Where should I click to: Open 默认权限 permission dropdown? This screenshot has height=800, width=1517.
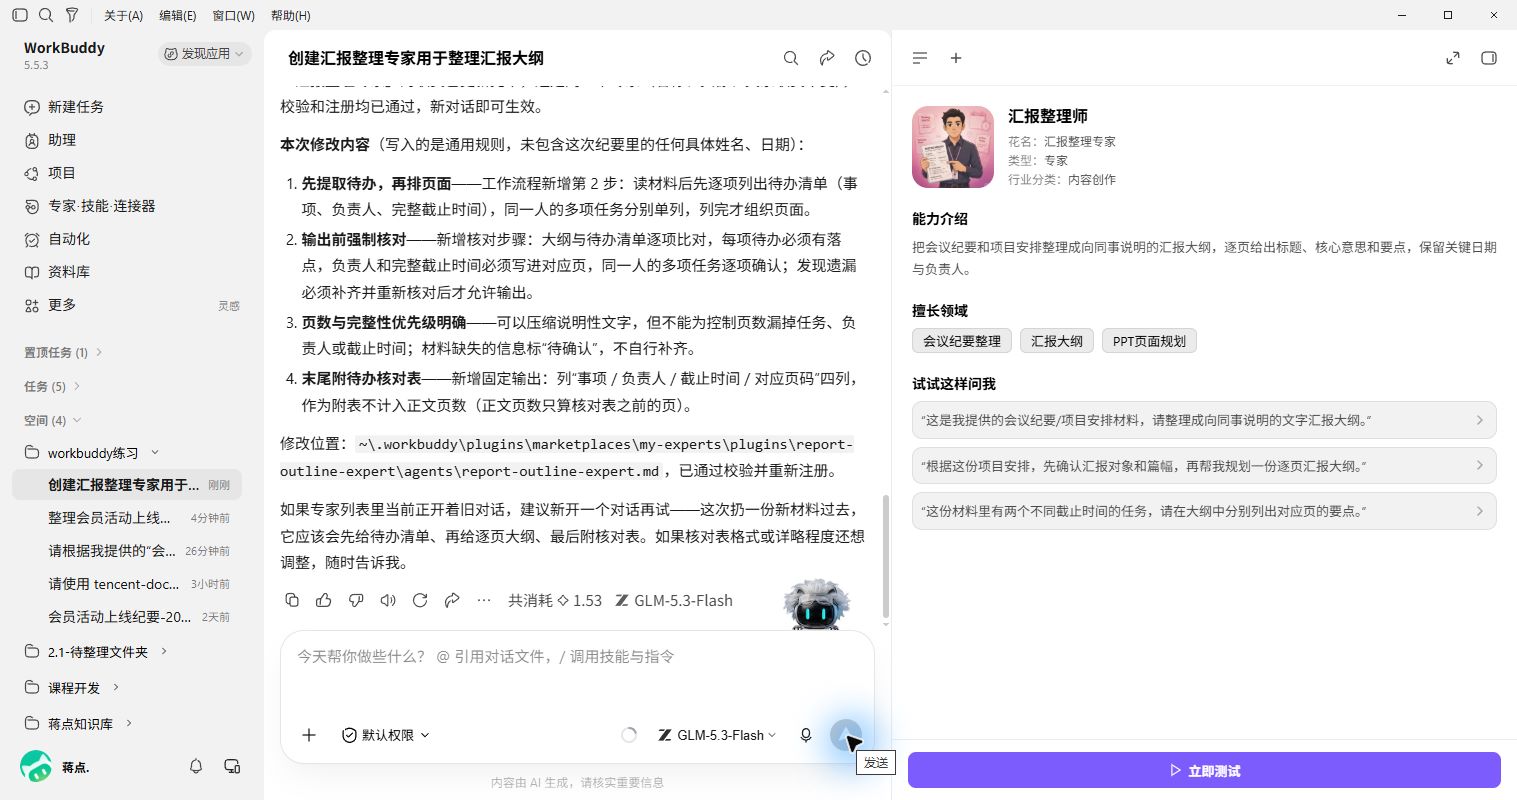pyautogui.click(x=385, y=735)
